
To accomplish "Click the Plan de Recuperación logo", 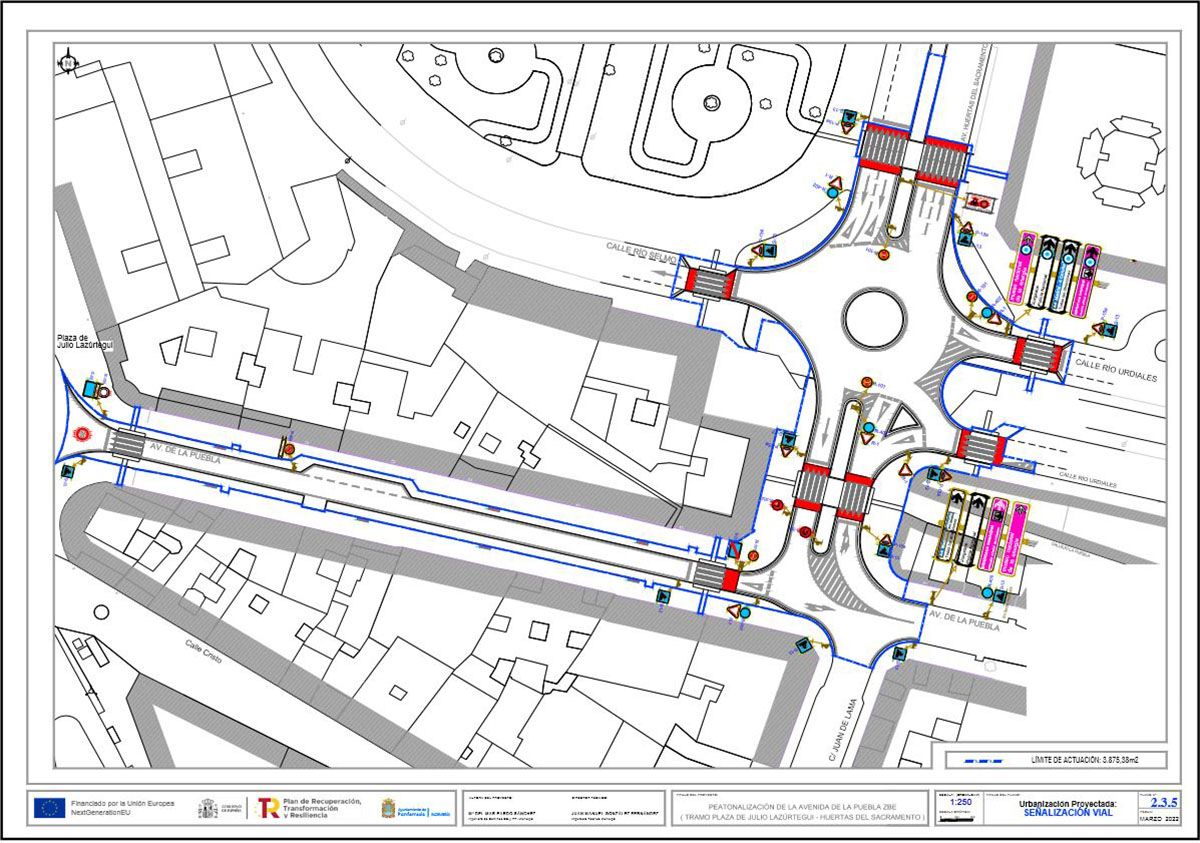I will tap(268, 807).
